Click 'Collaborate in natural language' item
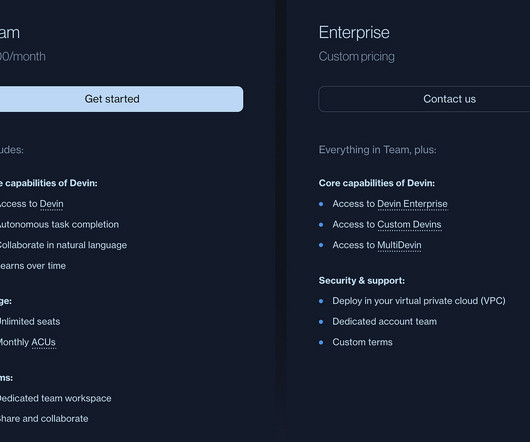Screen dimensions: 530x442 (x=63, y=245)
